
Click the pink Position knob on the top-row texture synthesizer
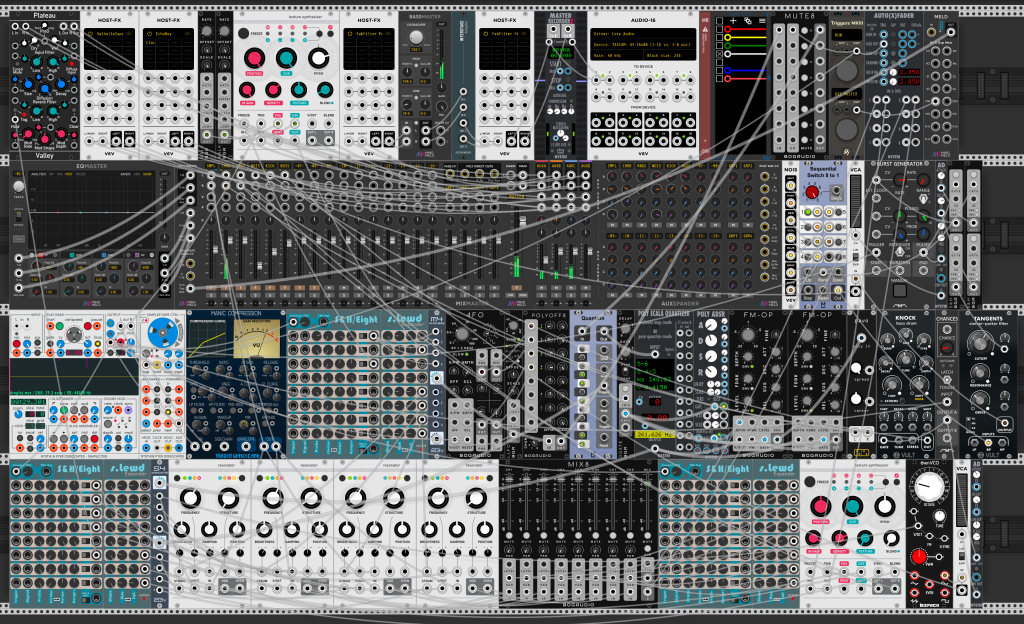(254, 59)
